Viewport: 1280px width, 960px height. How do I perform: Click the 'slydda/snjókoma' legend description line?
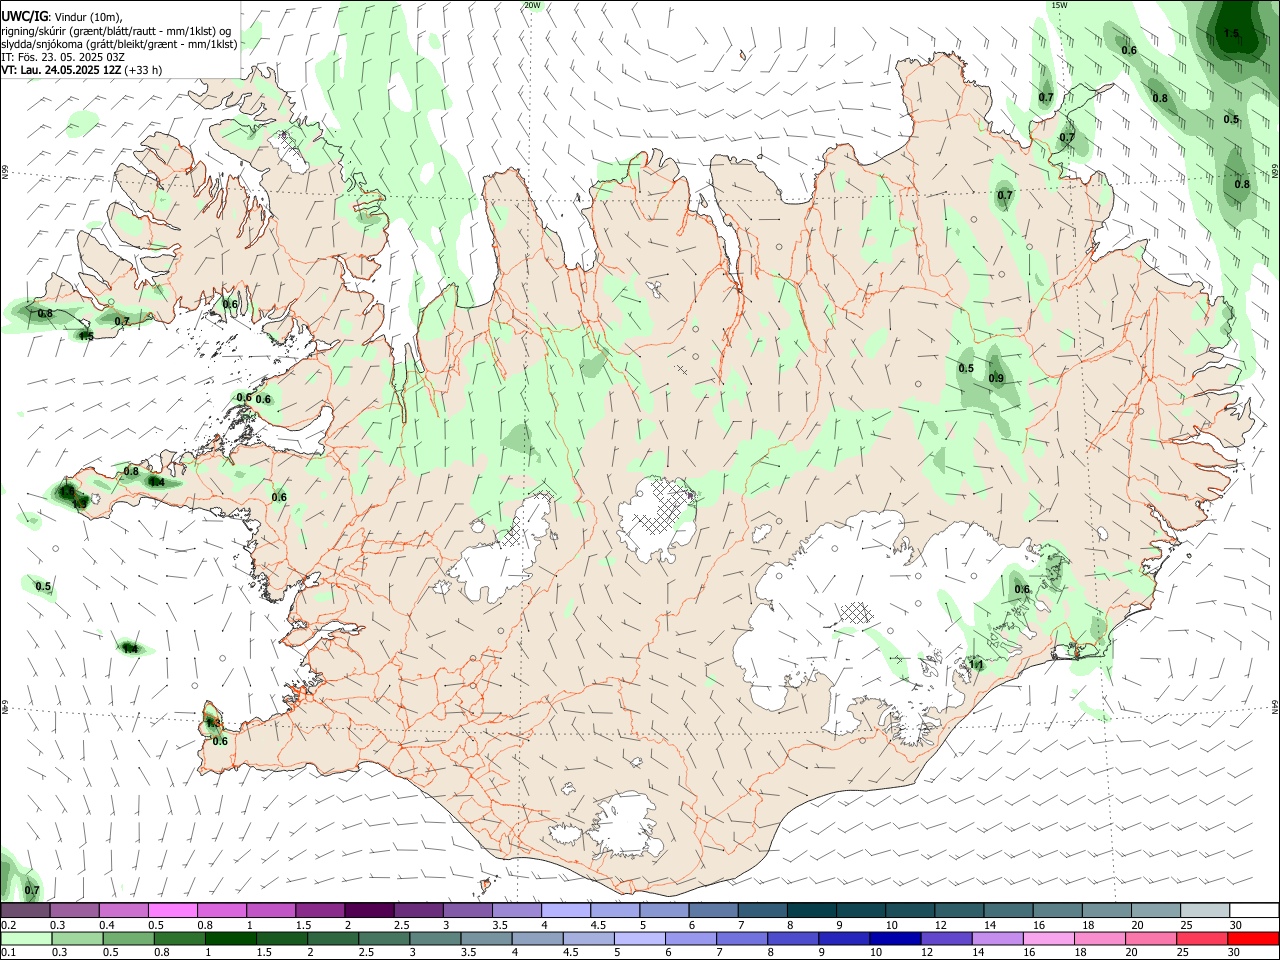point(119,44)
